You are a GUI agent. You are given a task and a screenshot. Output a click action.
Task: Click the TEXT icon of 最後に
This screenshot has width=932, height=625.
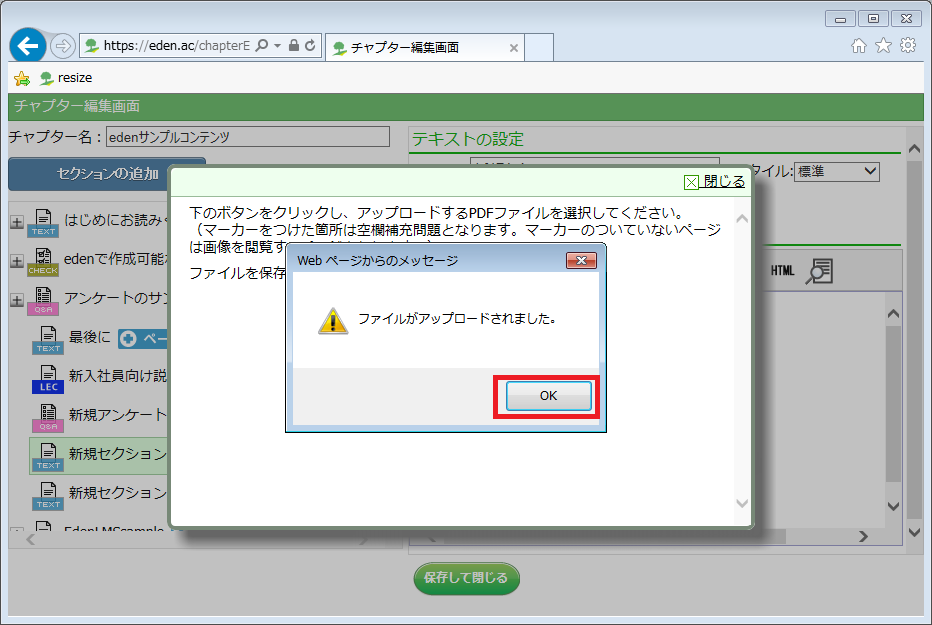(48, 340)
